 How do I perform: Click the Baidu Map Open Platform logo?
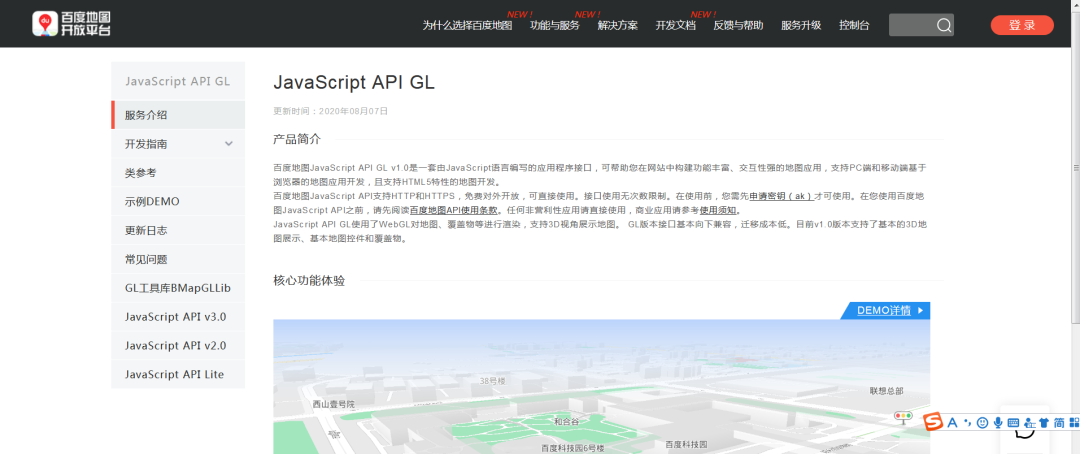72,23
